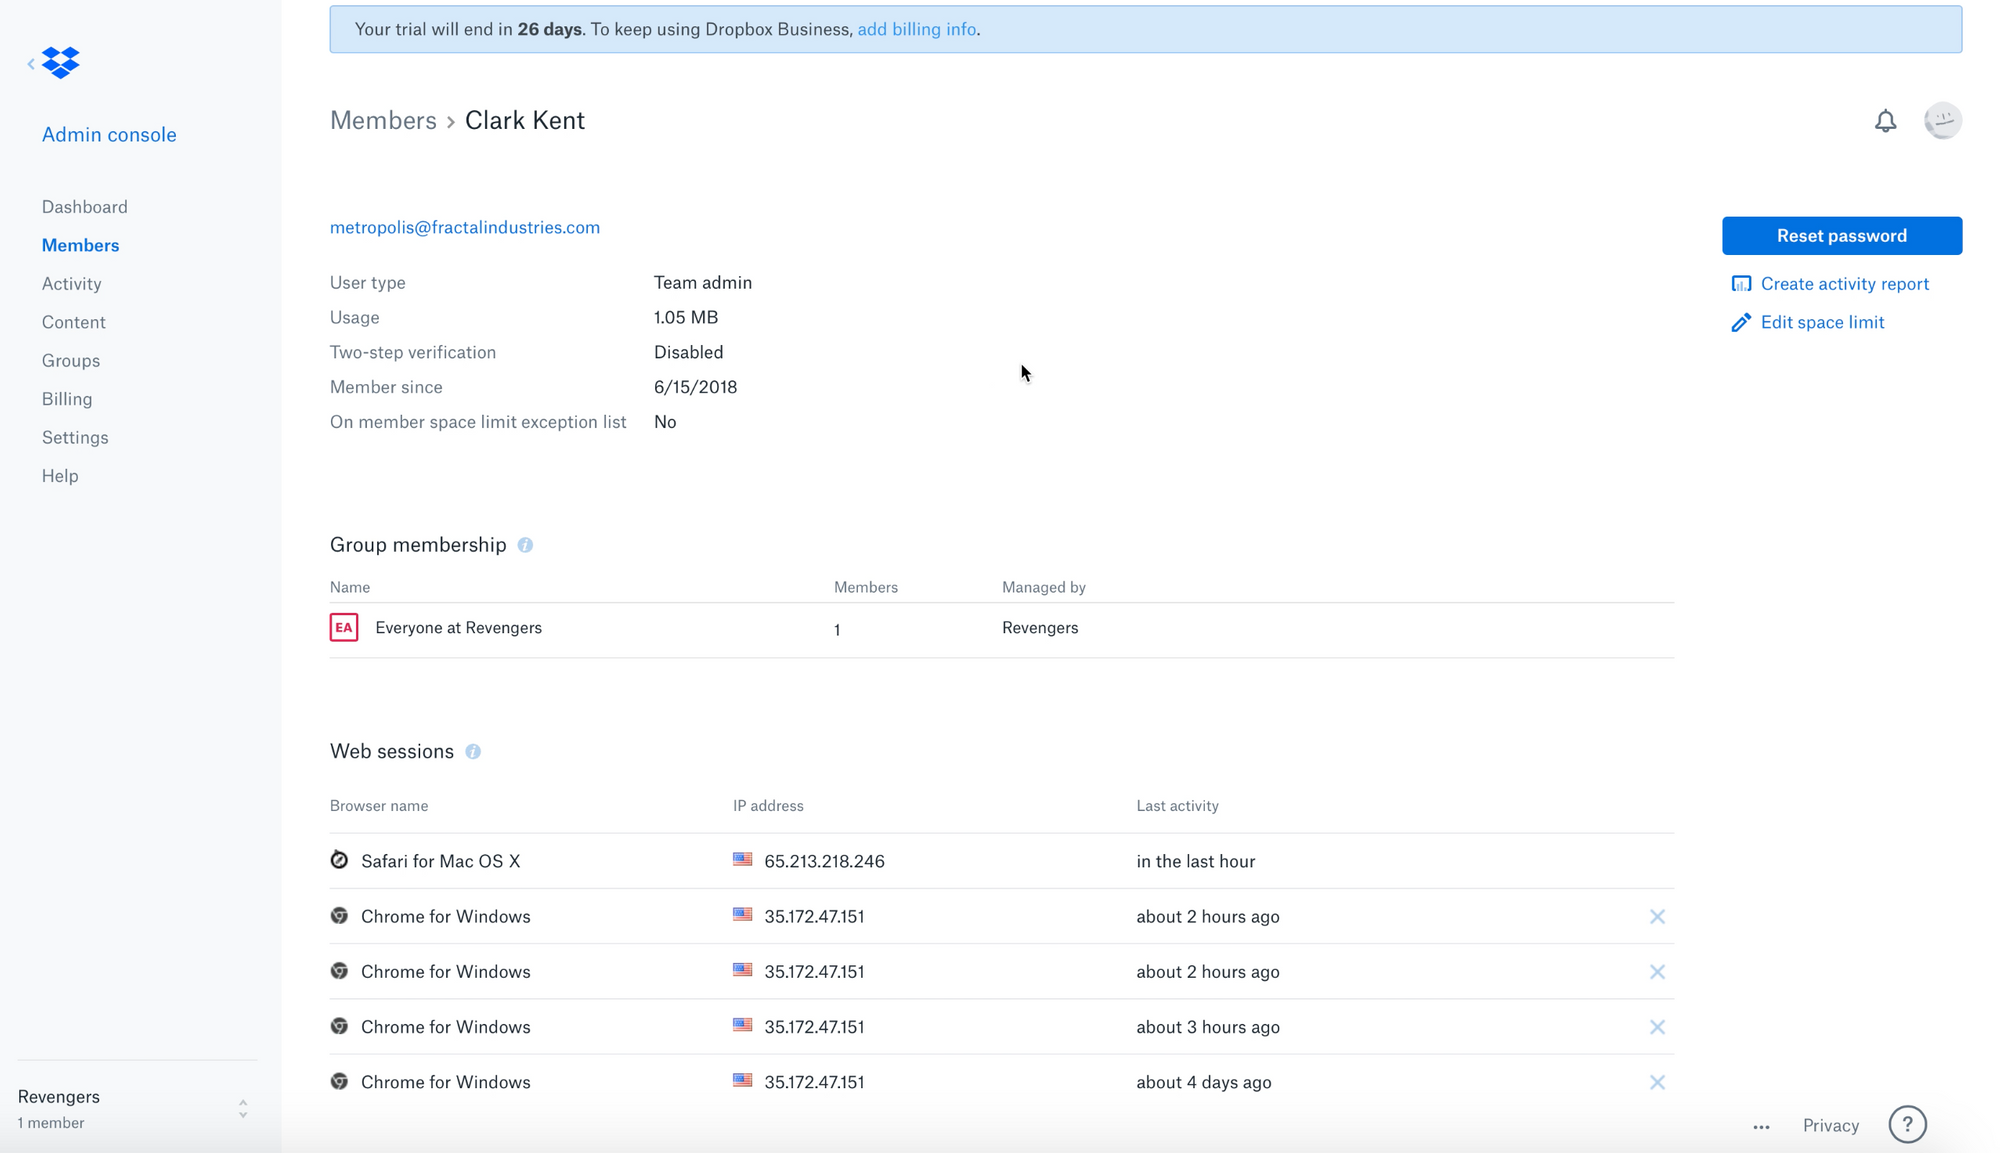The width and height of the screenshot is (2000, 1153).
Task: End second Chrome session from 2 hours ago
Action: point(1657,972)
